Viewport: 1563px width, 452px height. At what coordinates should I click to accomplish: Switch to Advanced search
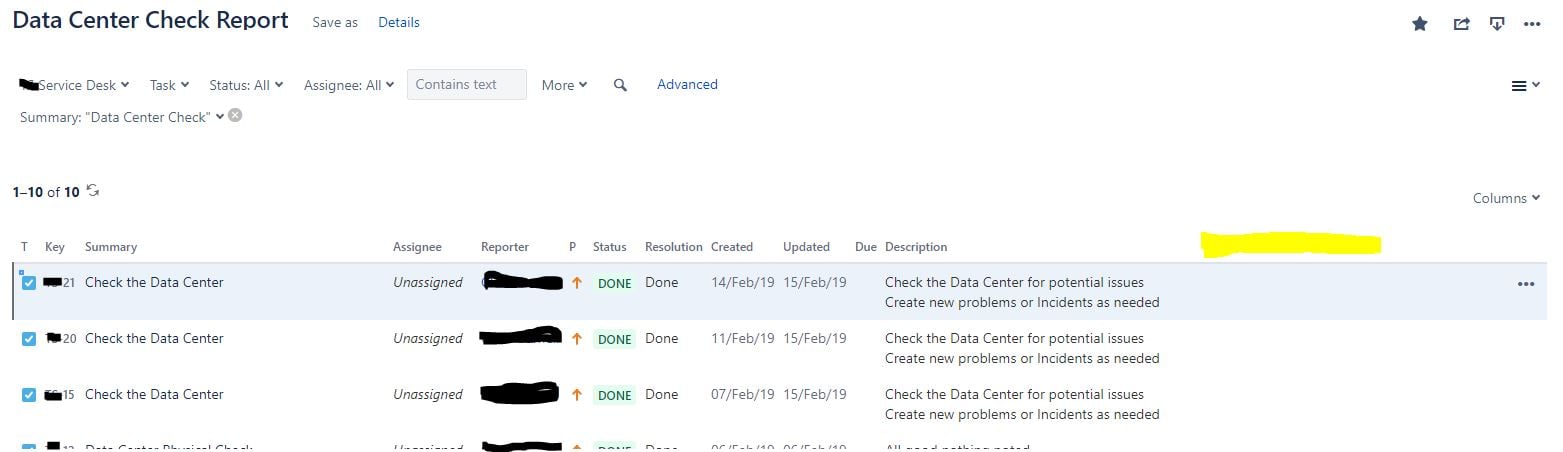[687, 84]
